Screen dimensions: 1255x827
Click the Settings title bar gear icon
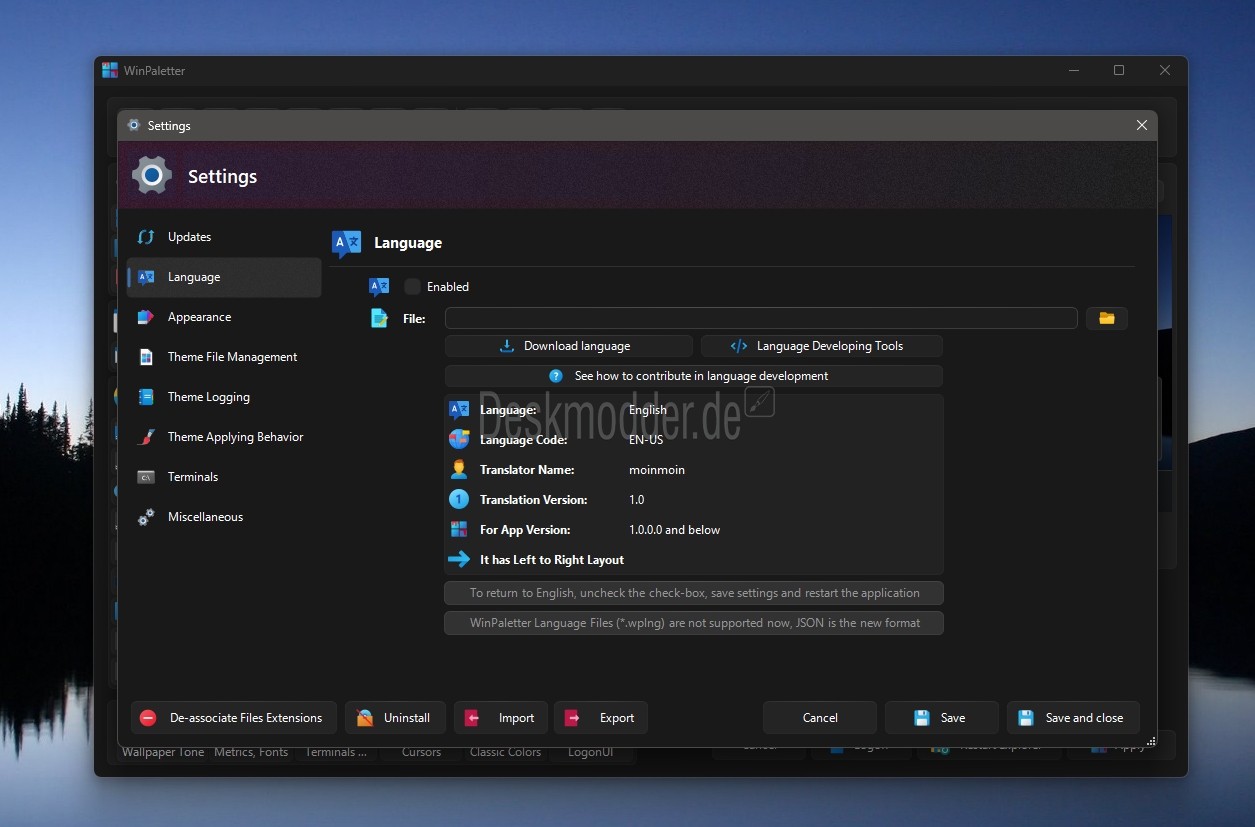(134, 125)
